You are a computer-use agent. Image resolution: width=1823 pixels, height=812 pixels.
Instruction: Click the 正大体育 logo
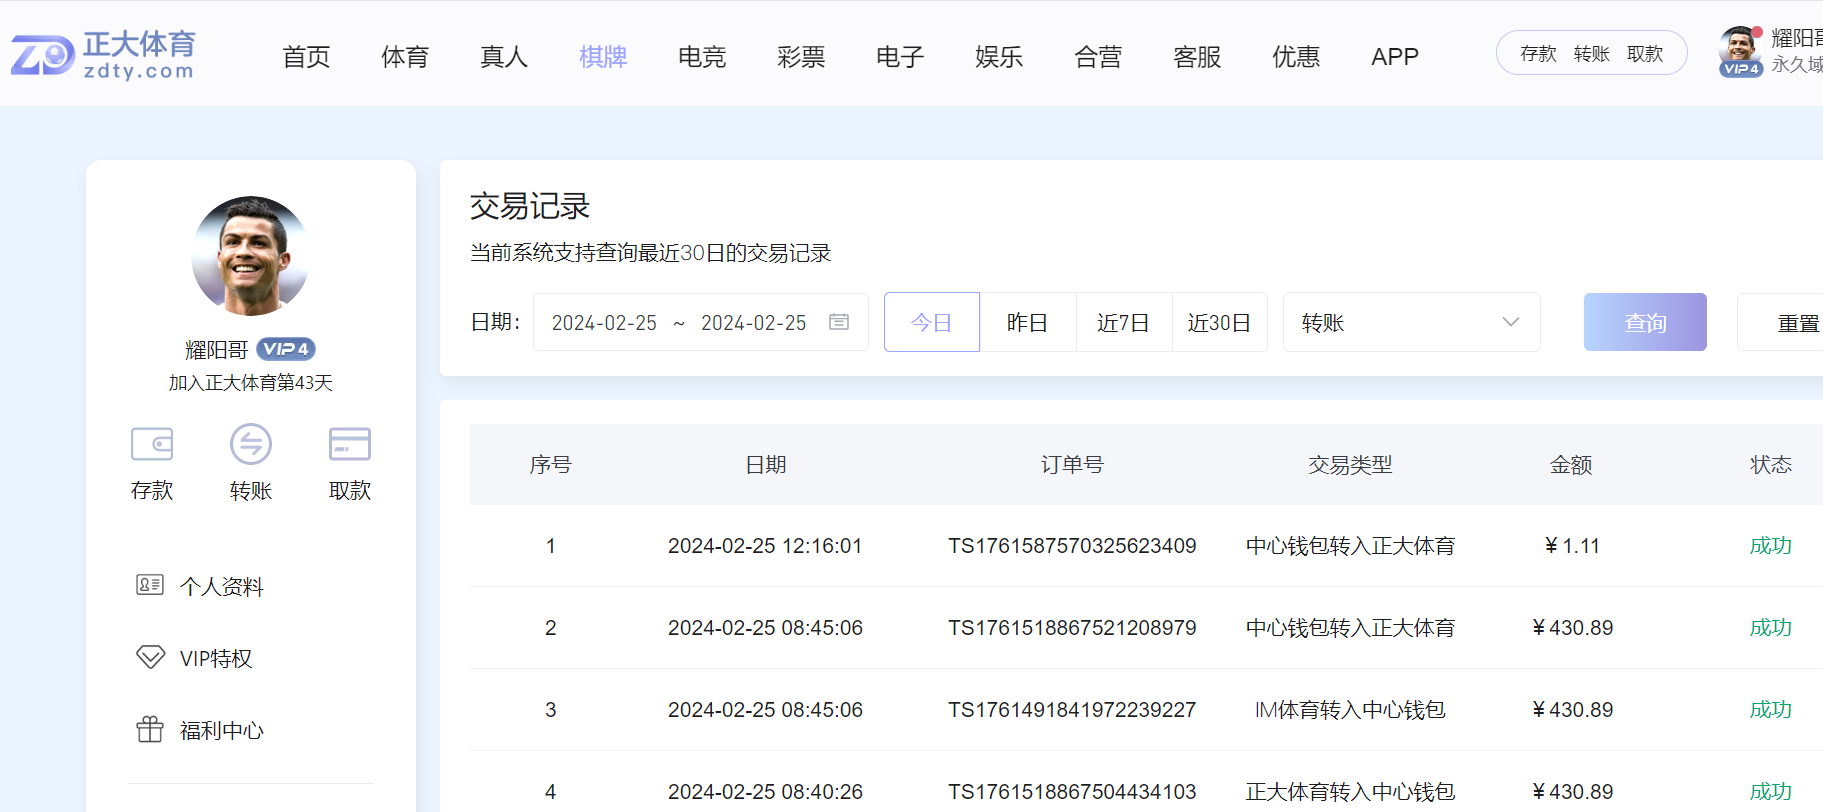(x=104, y=55)
